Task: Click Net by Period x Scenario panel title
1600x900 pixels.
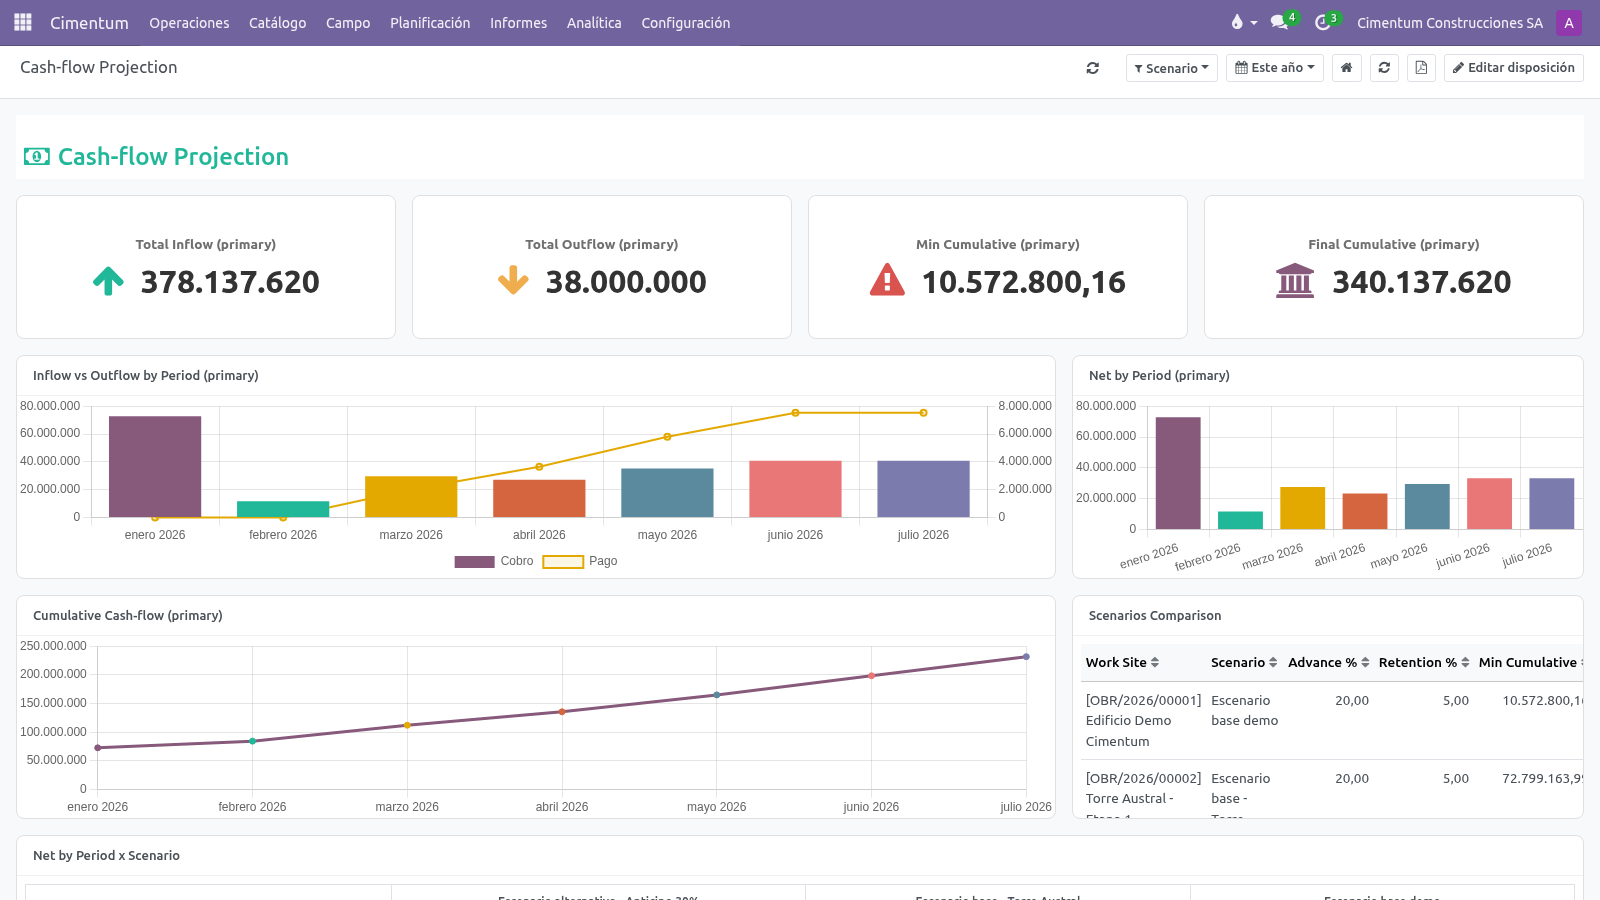Action: [x=106, y=856]
